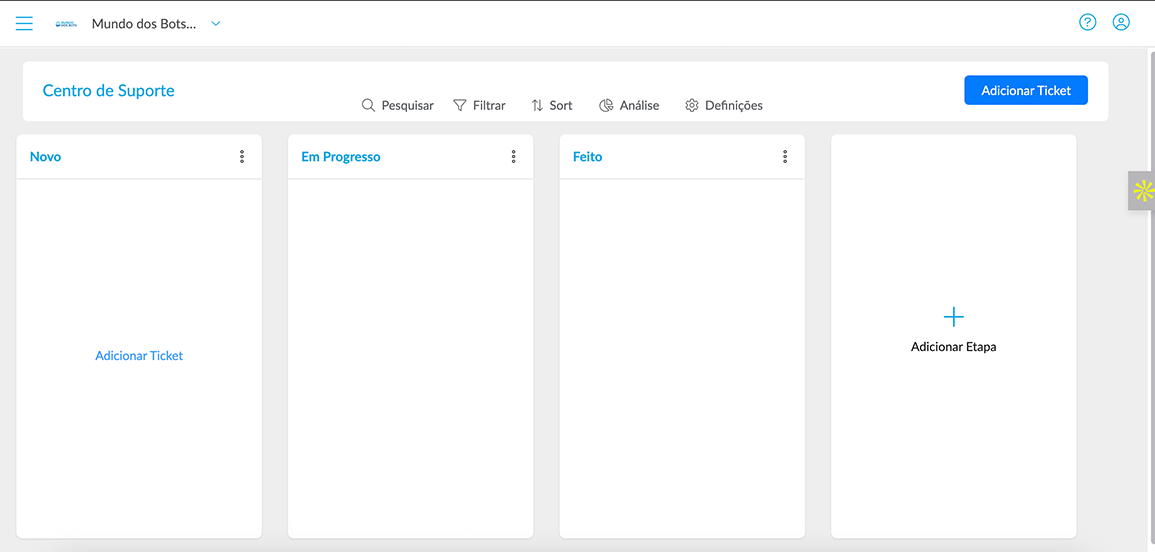Viewport: 1155px width, 552px height.
Task: Open the Em Progresso column options menu
Action: pos(513,156)
